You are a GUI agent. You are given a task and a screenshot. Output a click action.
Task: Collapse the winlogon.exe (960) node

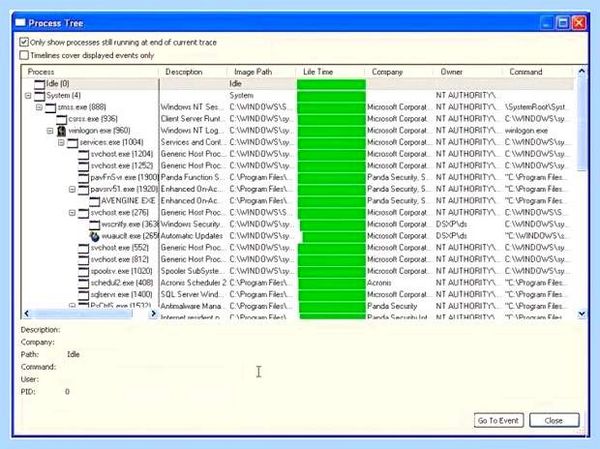[50, 131]
